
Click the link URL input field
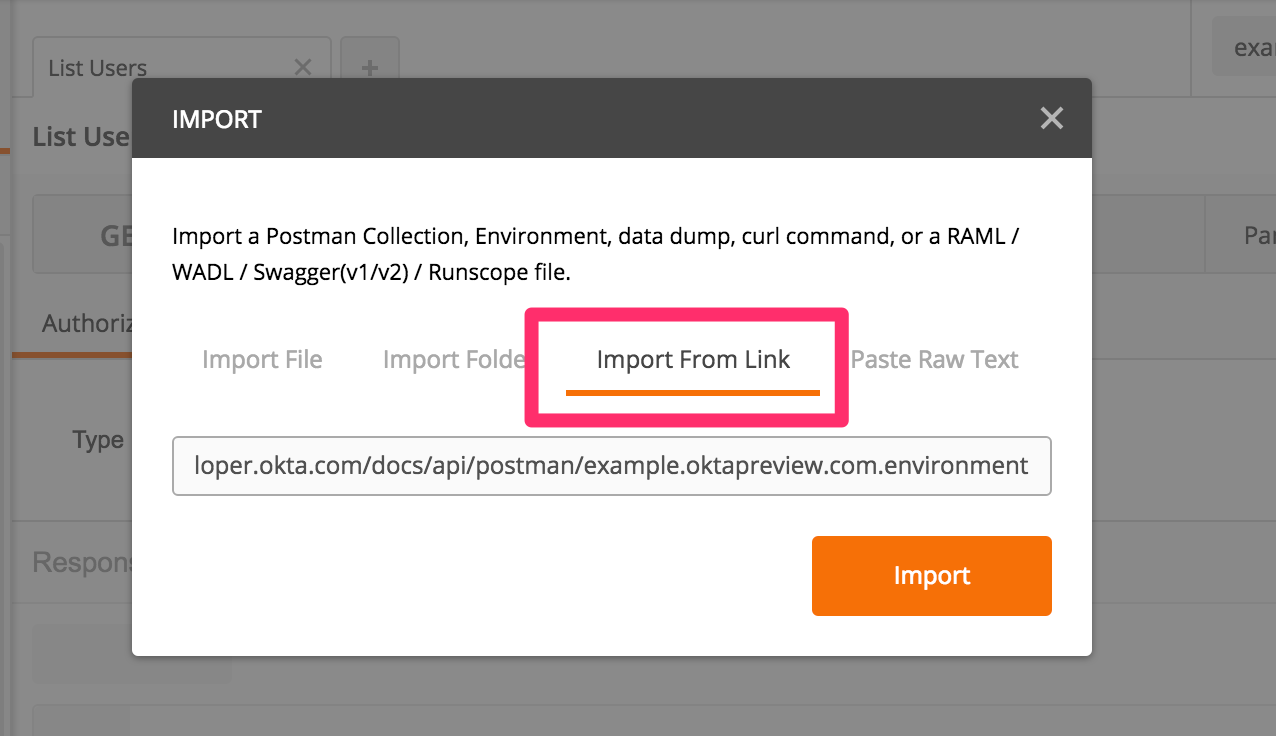coord(611,466)
